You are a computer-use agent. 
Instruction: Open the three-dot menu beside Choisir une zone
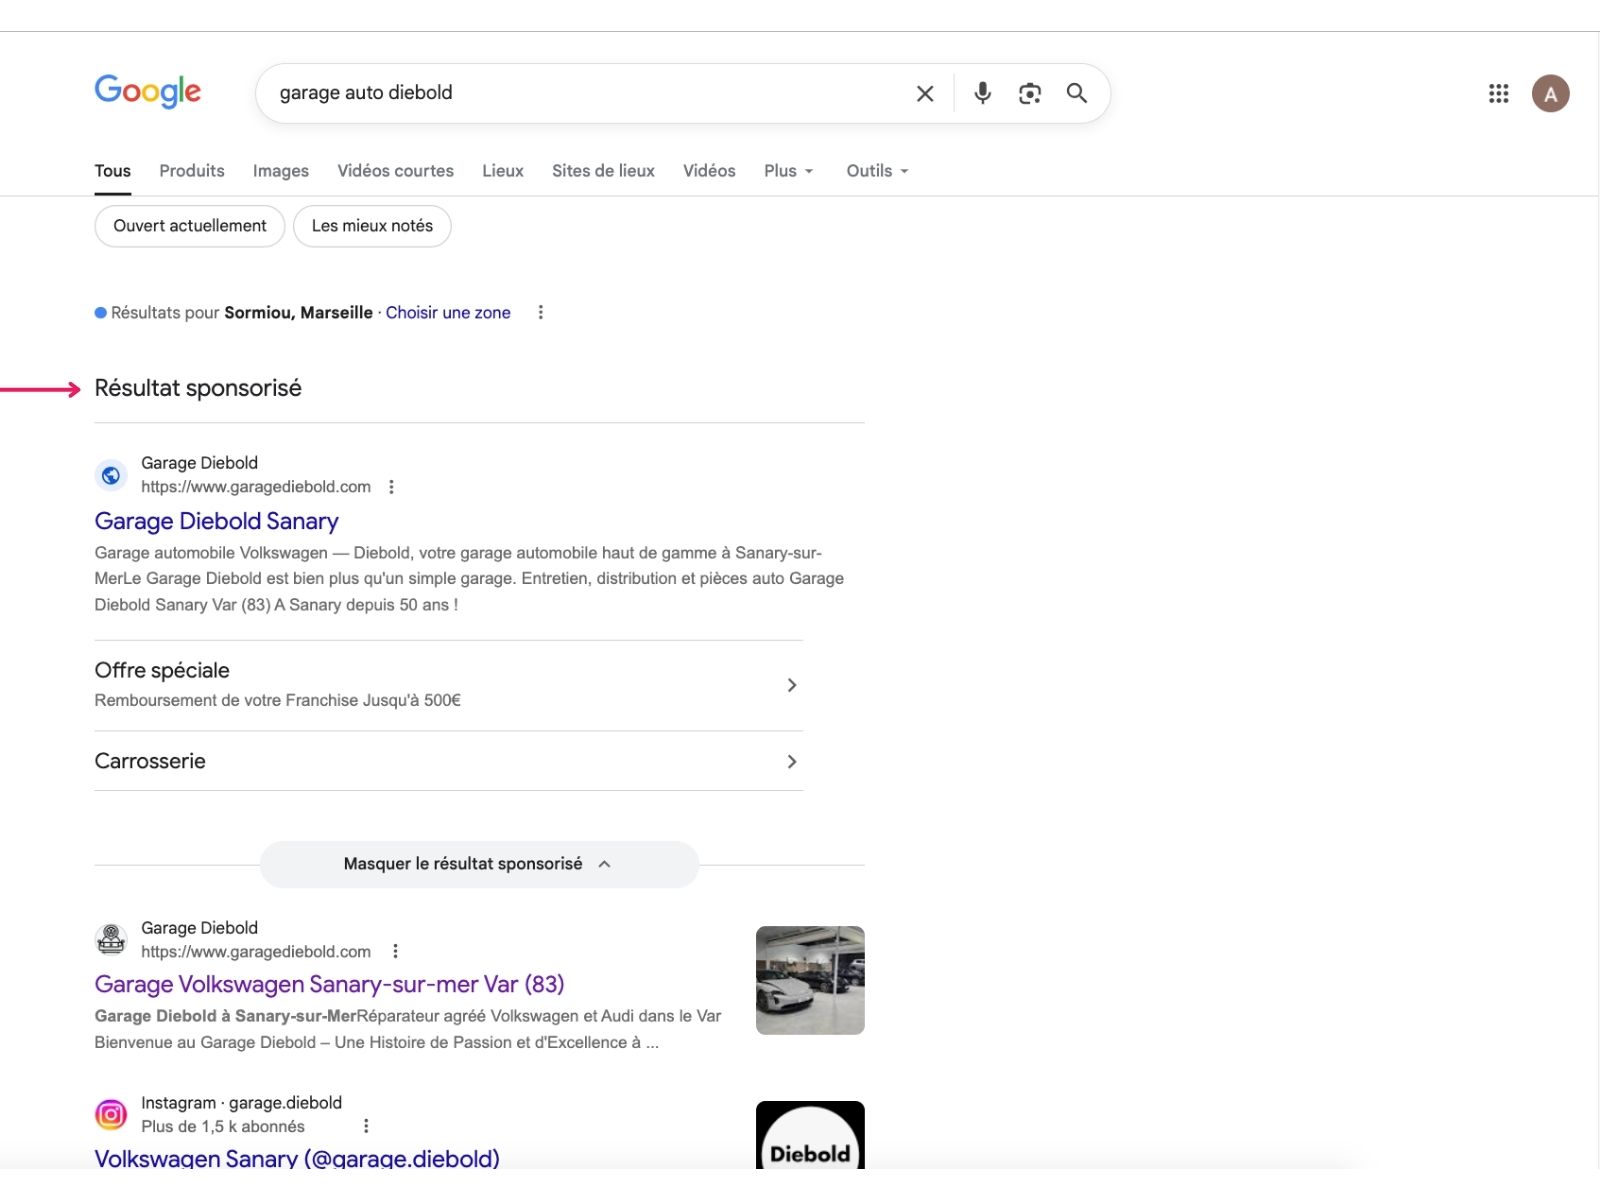pos(540,312)
